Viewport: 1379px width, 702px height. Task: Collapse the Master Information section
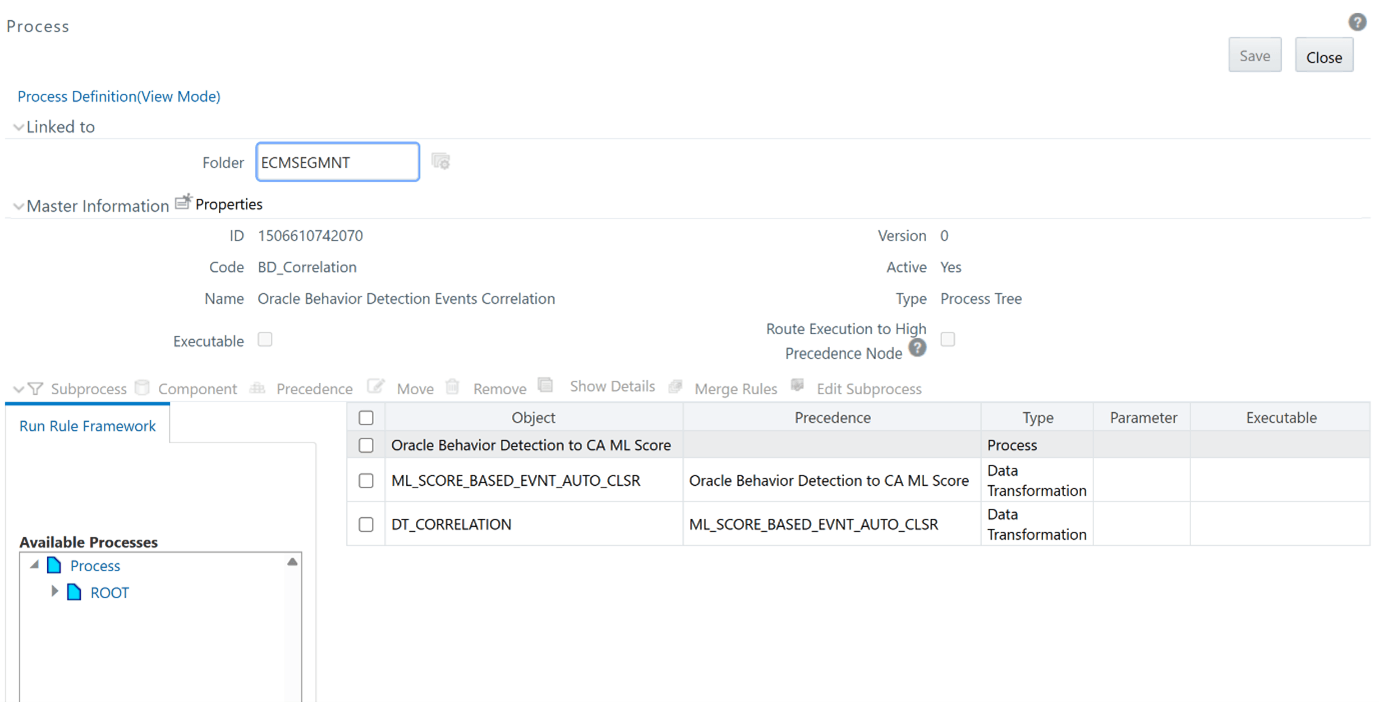click(x=17, y=206)
